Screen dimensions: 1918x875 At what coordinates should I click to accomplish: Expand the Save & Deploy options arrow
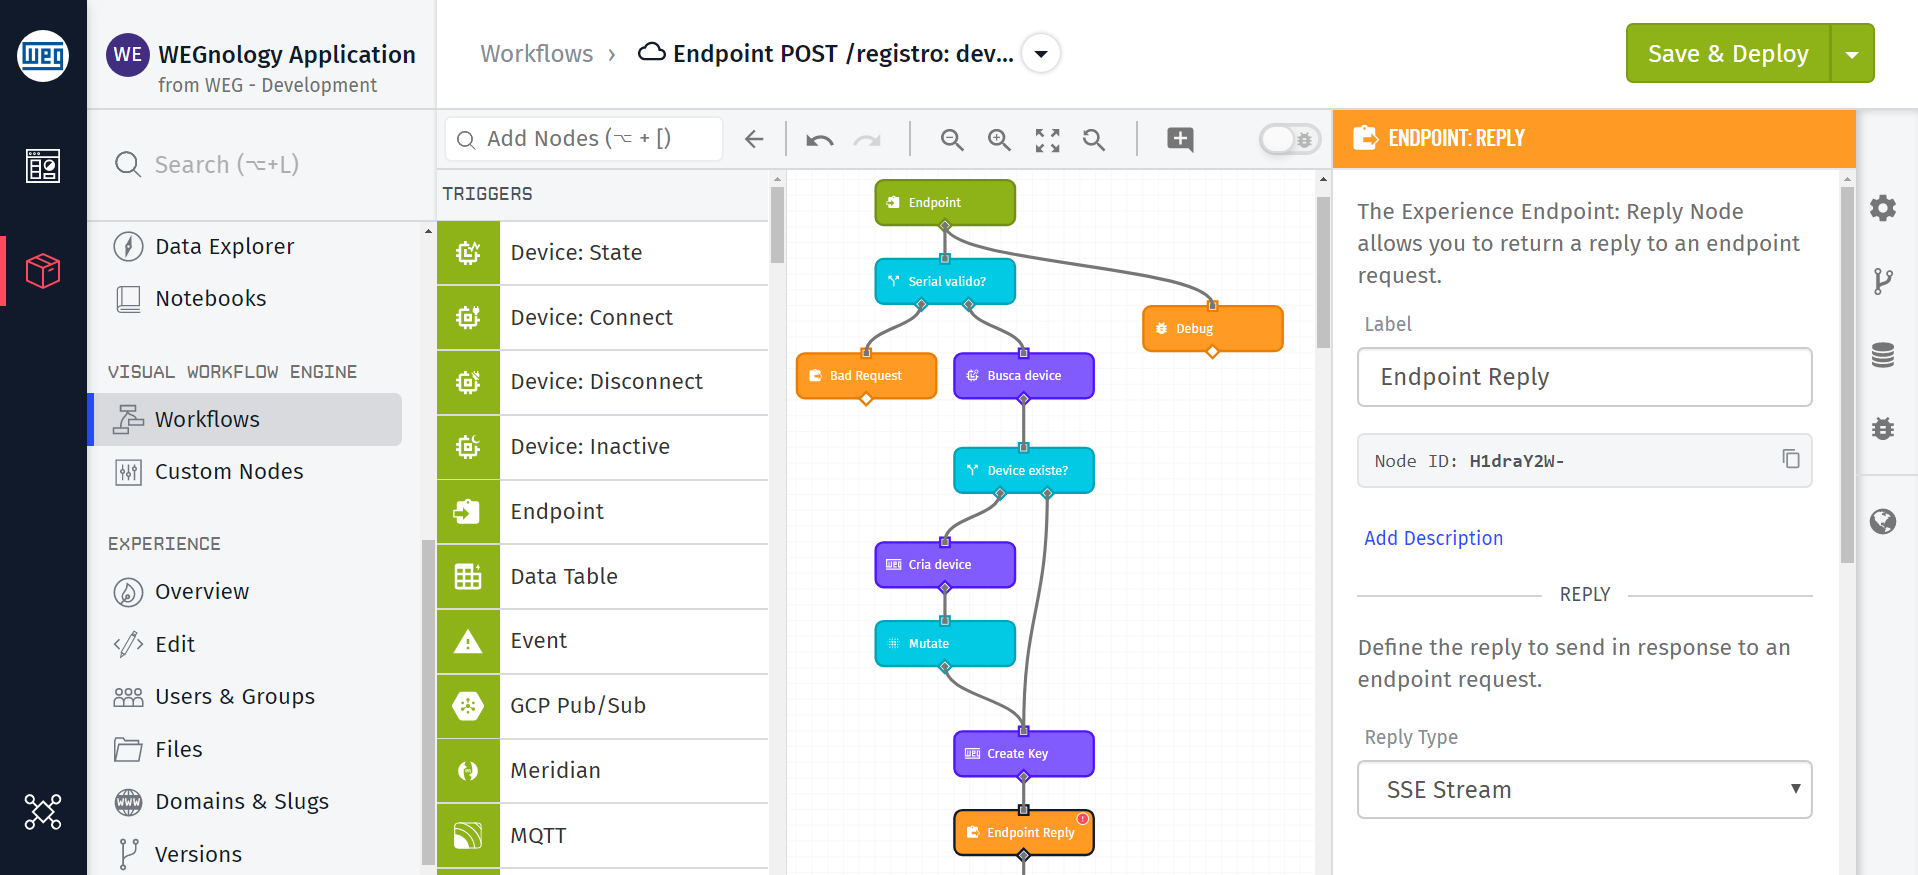click(1852, 54)
